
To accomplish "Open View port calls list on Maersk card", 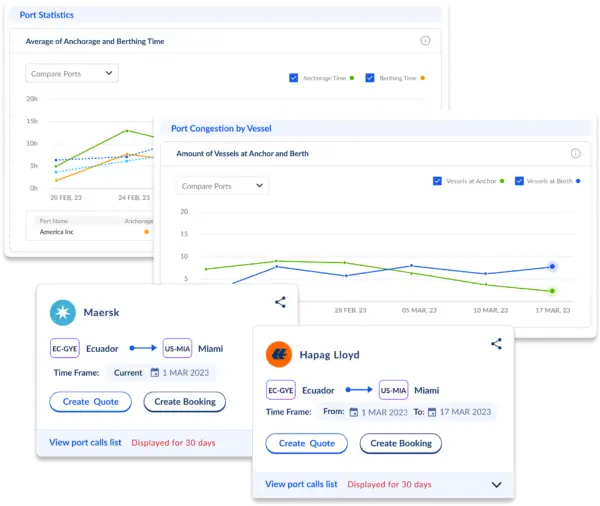I will click(x=85, y=442).
